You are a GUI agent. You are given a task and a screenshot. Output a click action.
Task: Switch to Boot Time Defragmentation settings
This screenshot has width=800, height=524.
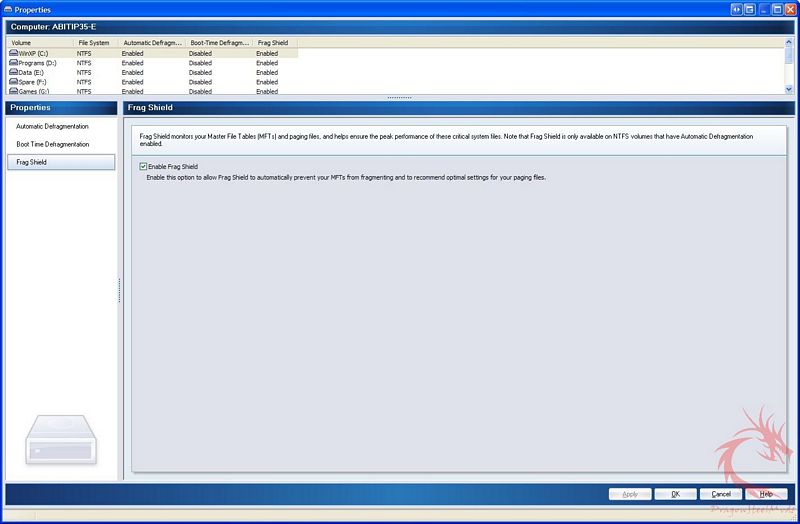click(52, 144)
